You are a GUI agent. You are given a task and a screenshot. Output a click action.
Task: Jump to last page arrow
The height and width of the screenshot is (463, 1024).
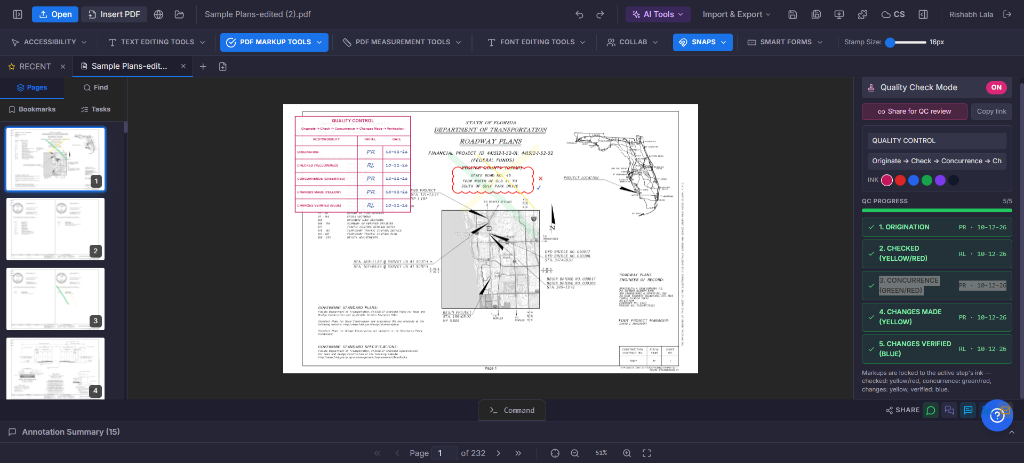pyautogui.click(x=518, y=453)
